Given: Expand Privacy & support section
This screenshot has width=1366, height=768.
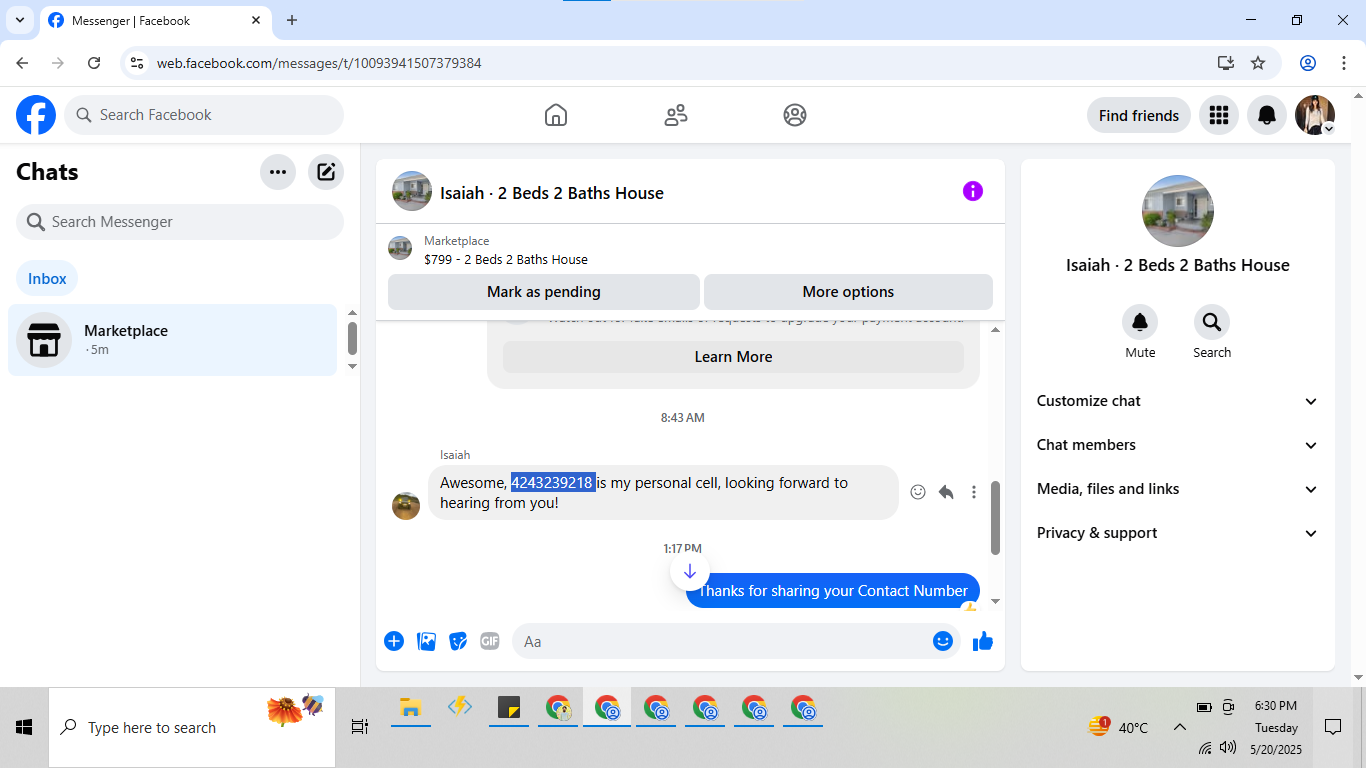Looking at the screenshot, I should click(x=1178, y=533).
